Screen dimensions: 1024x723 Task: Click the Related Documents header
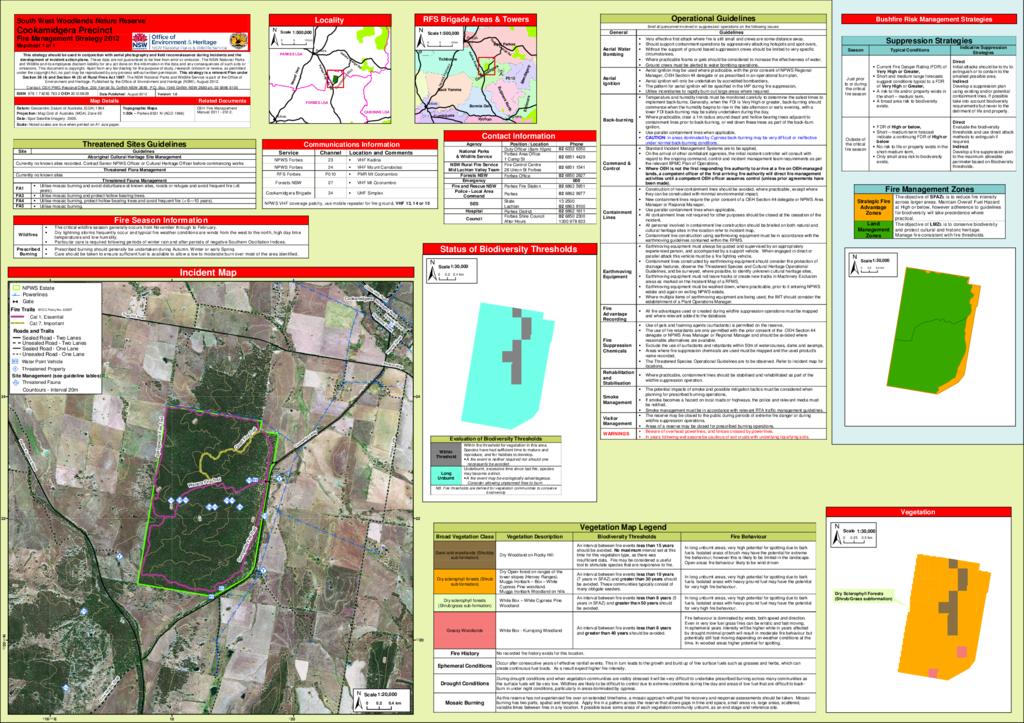click(x=223, y=101)
